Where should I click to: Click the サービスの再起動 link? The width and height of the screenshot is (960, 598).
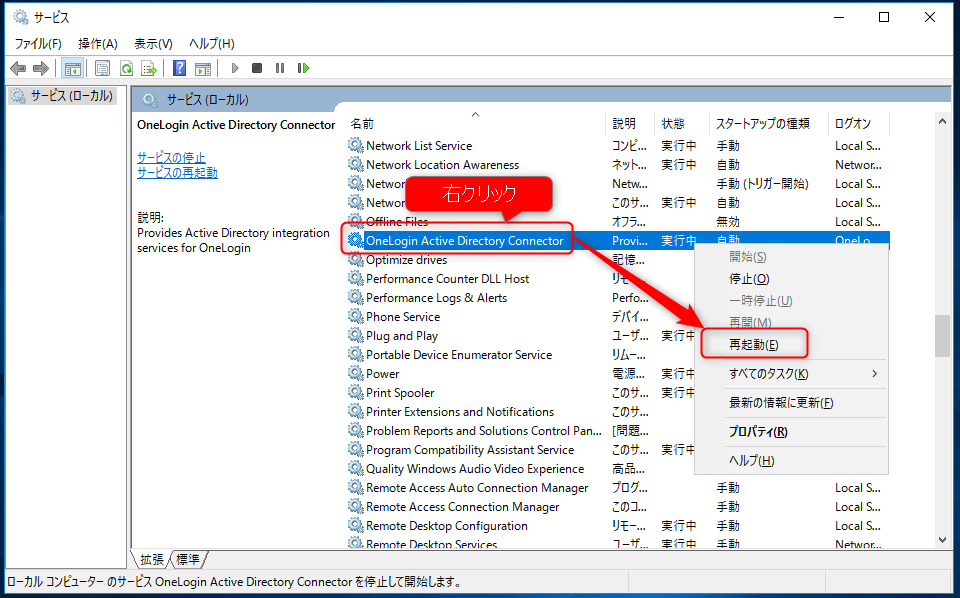[177, 173]
